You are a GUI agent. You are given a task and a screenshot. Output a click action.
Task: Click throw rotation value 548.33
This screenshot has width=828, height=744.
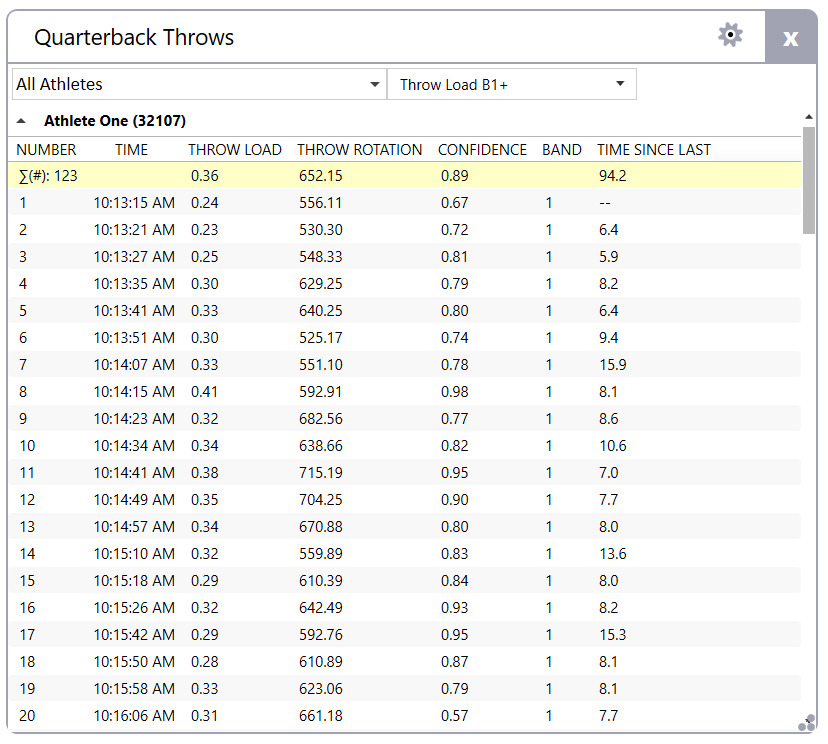click(x=321, y=257)
